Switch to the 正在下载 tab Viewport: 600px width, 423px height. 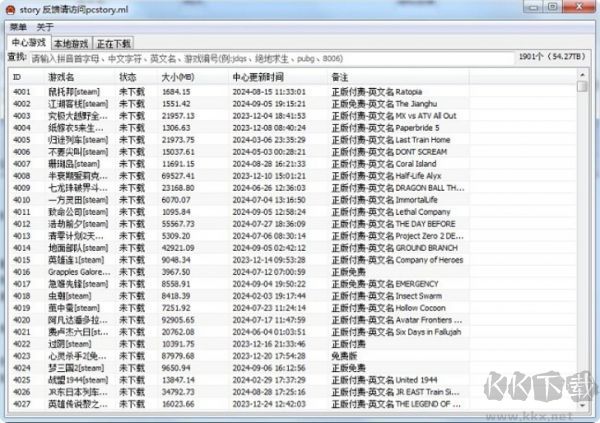point(114,43)
